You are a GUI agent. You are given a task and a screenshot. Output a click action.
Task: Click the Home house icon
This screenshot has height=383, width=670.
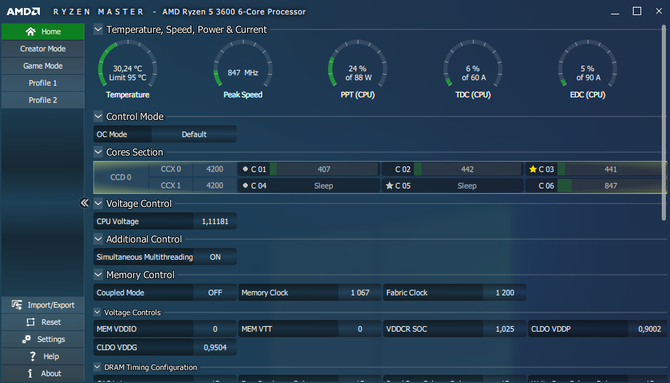point(30,32)
